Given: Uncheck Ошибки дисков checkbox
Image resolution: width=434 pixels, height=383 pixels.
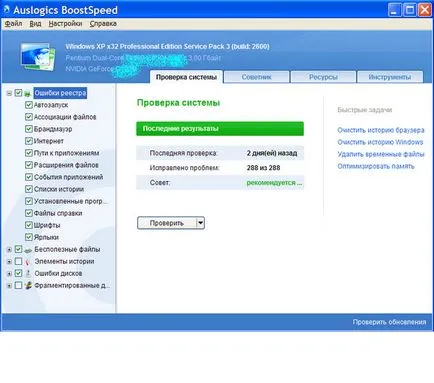Looking at the screenshot, I should 19,273.
